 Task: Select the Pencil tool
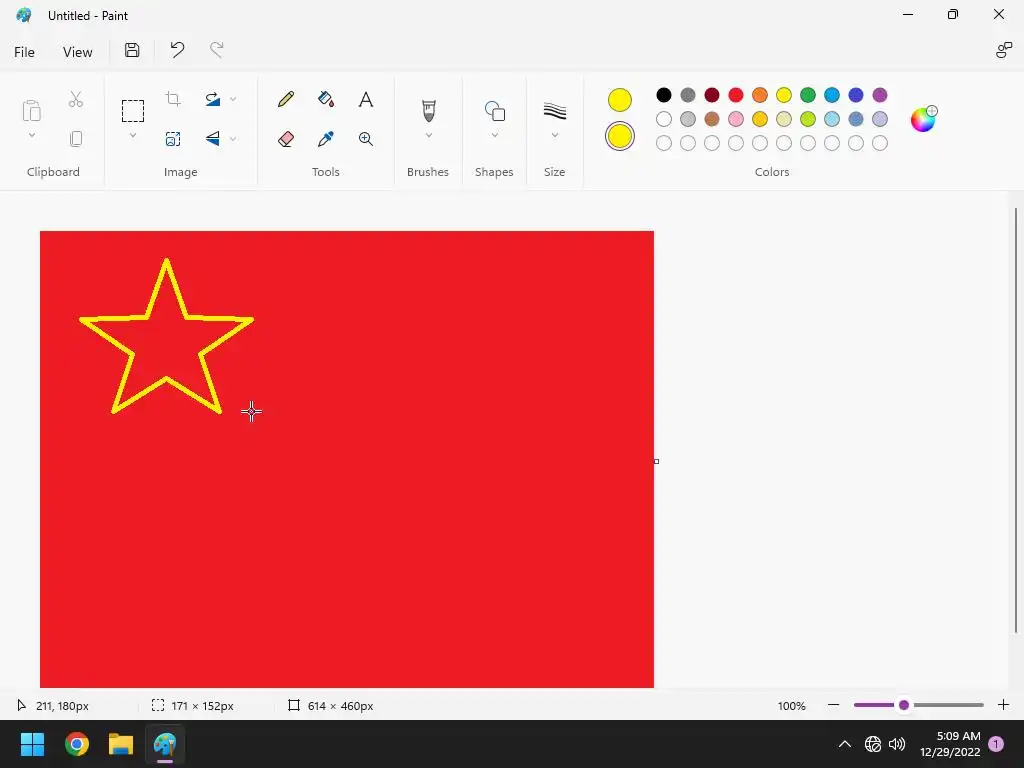point(285,99)
